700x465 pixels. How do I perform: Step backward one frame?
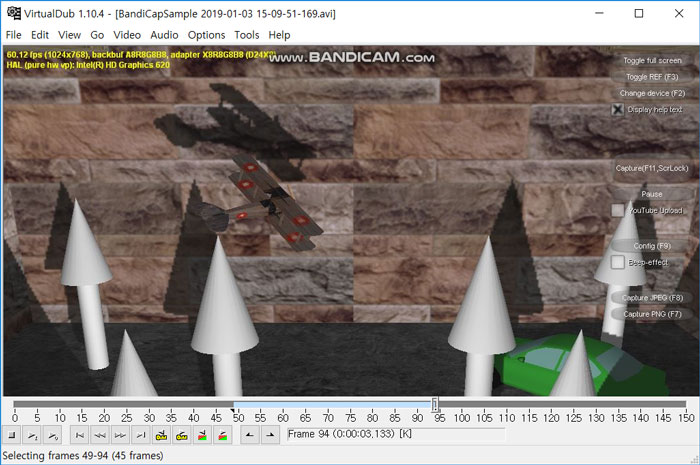pos(100,435)
